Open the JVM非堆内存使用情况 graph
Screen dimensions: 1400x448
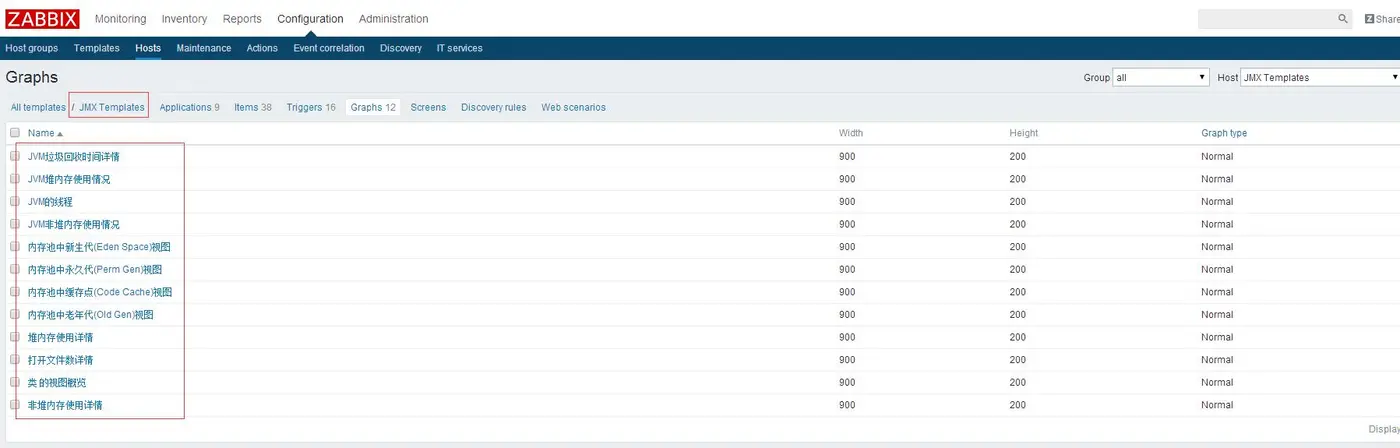74,224
